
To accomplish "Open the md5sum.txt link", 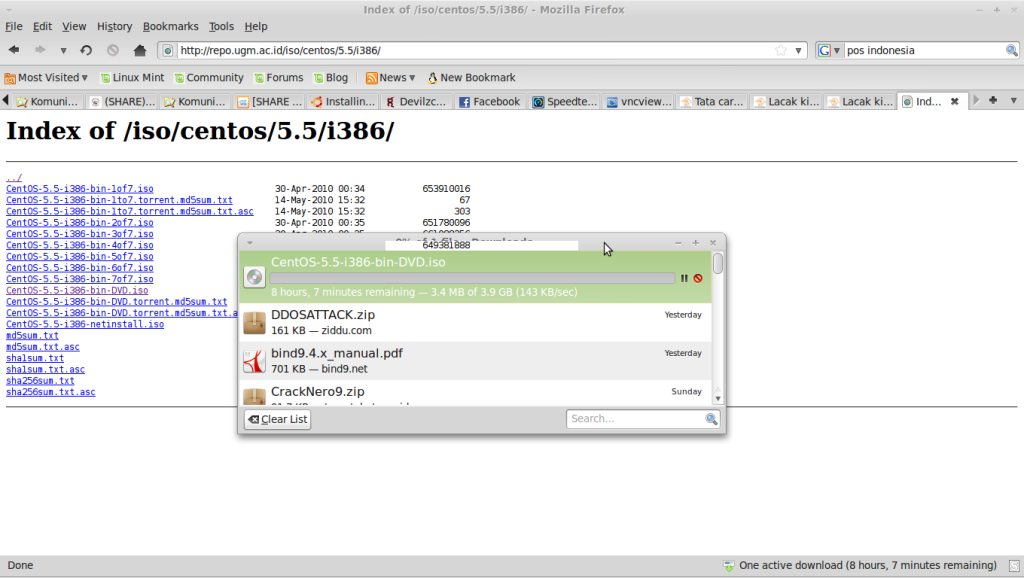I will (x=32, y=336).
